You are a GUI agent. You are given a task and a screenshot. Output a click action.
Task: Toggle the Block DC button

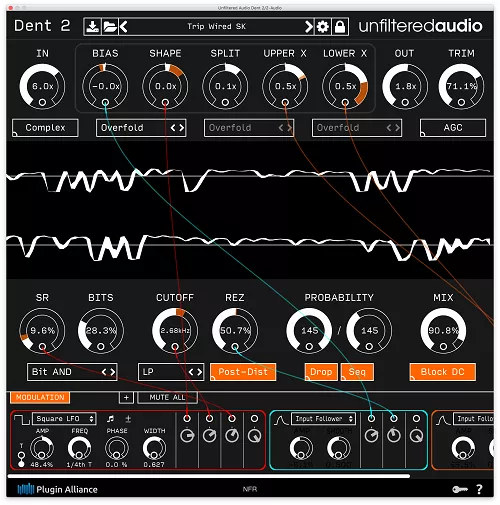443,372
